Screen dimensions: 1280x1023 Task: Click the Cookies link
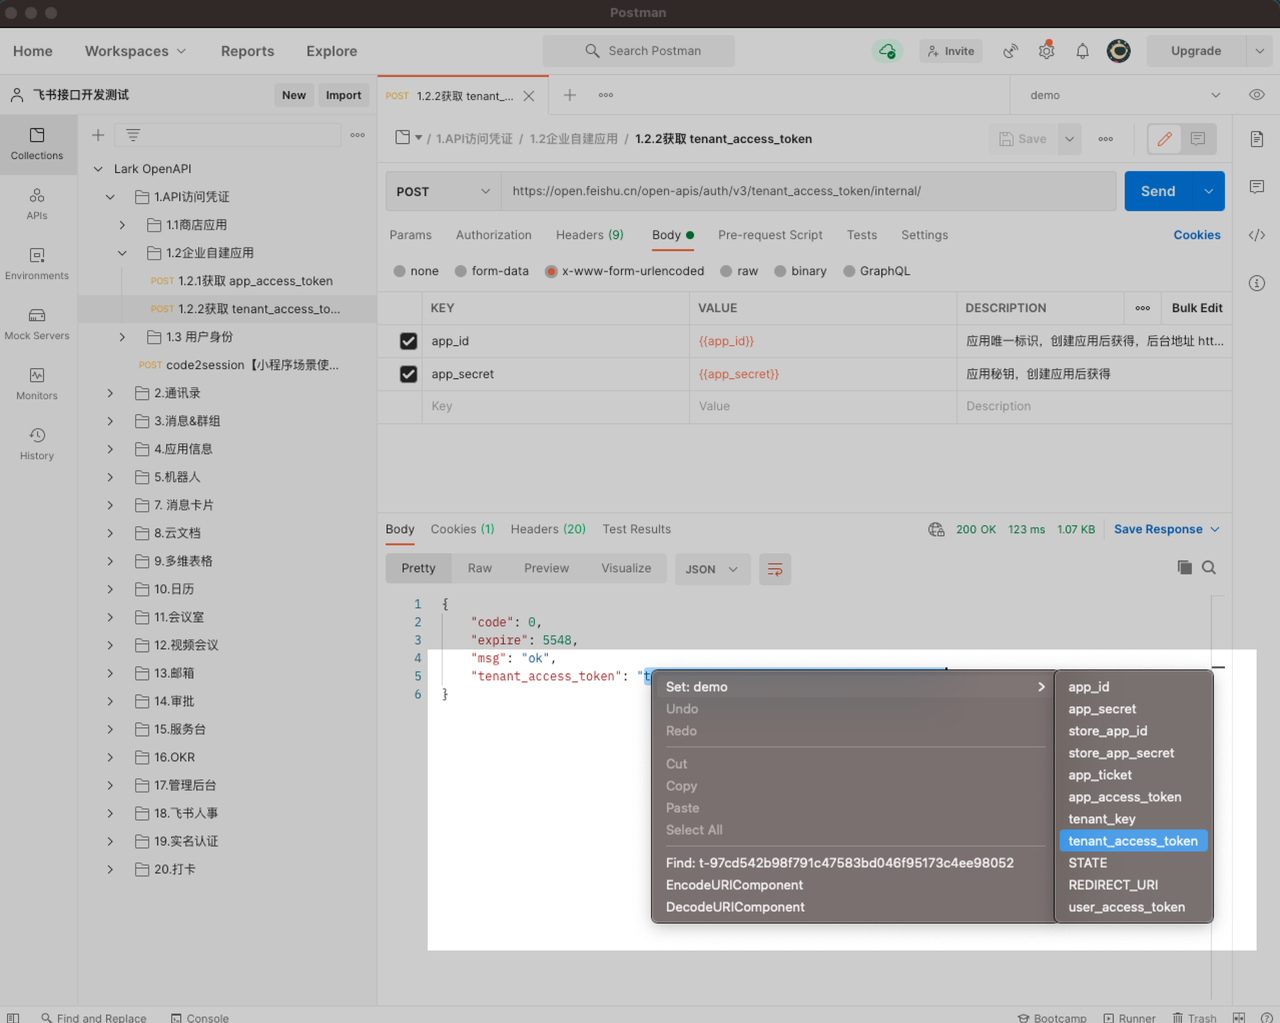click(1196, 235)
